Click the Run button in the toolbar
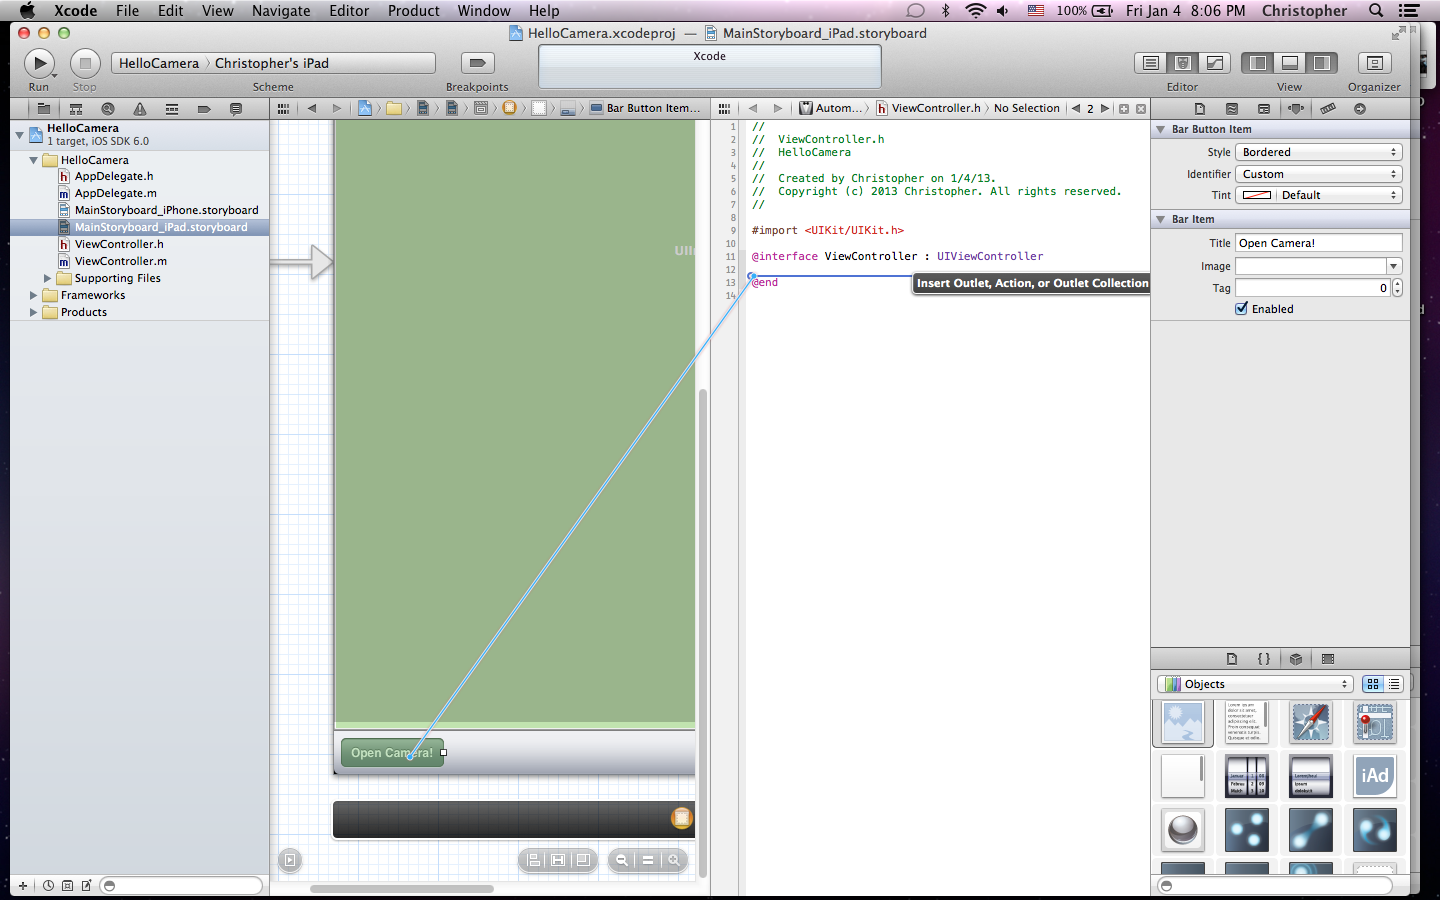Viewport: 1440px width, 900px height. click(39, 63)
